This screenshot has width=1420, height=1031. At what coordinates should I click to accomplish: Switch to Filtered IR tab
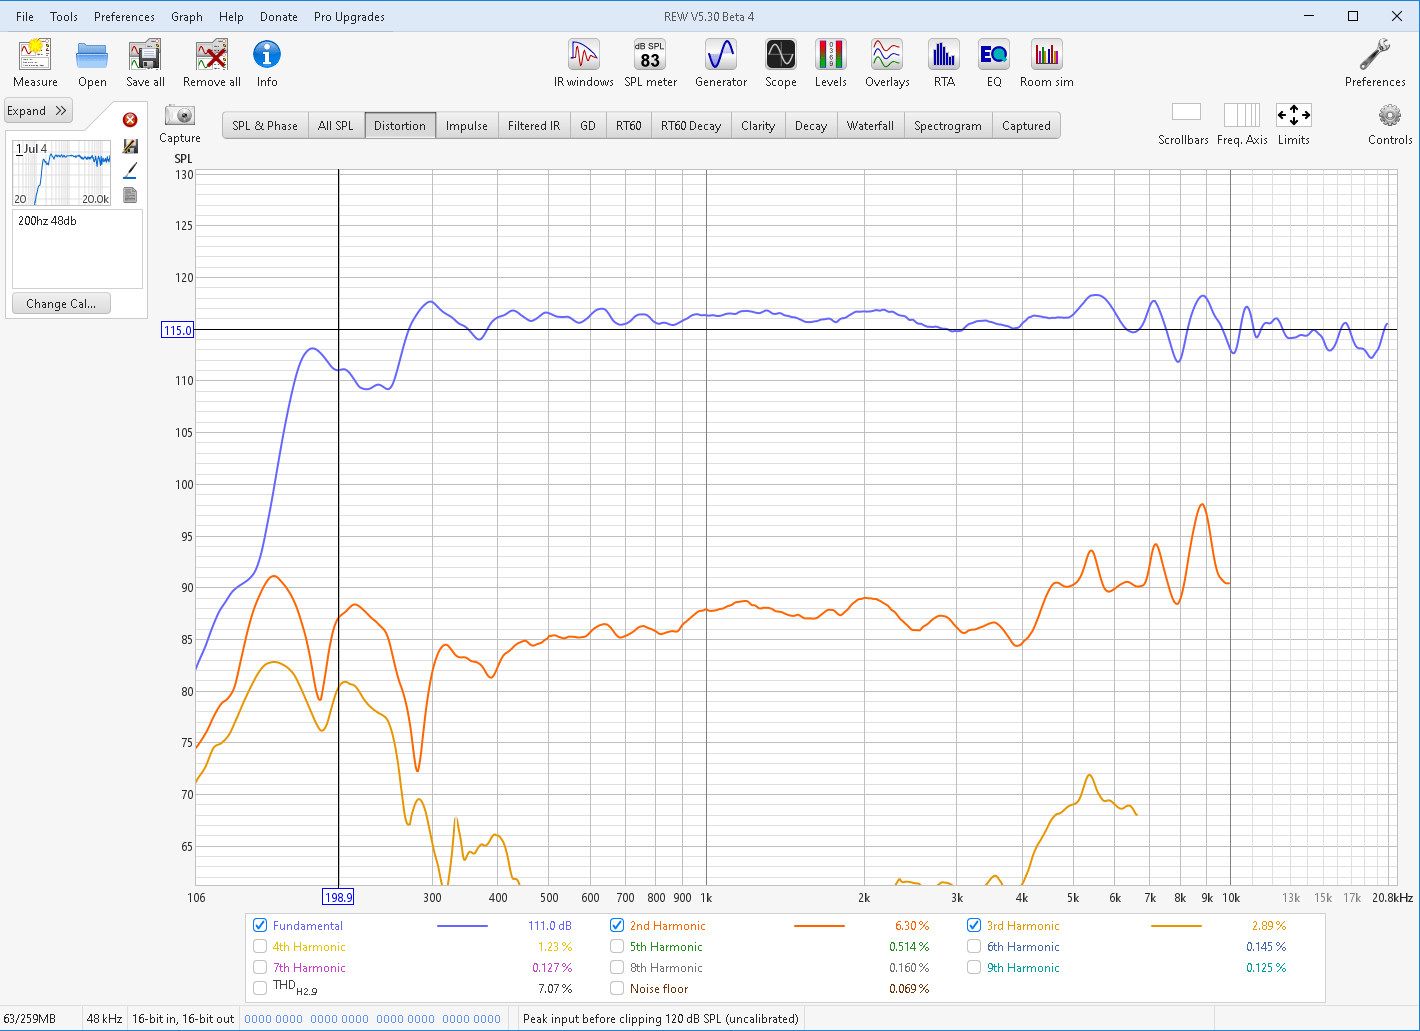(x=534, y=125)
